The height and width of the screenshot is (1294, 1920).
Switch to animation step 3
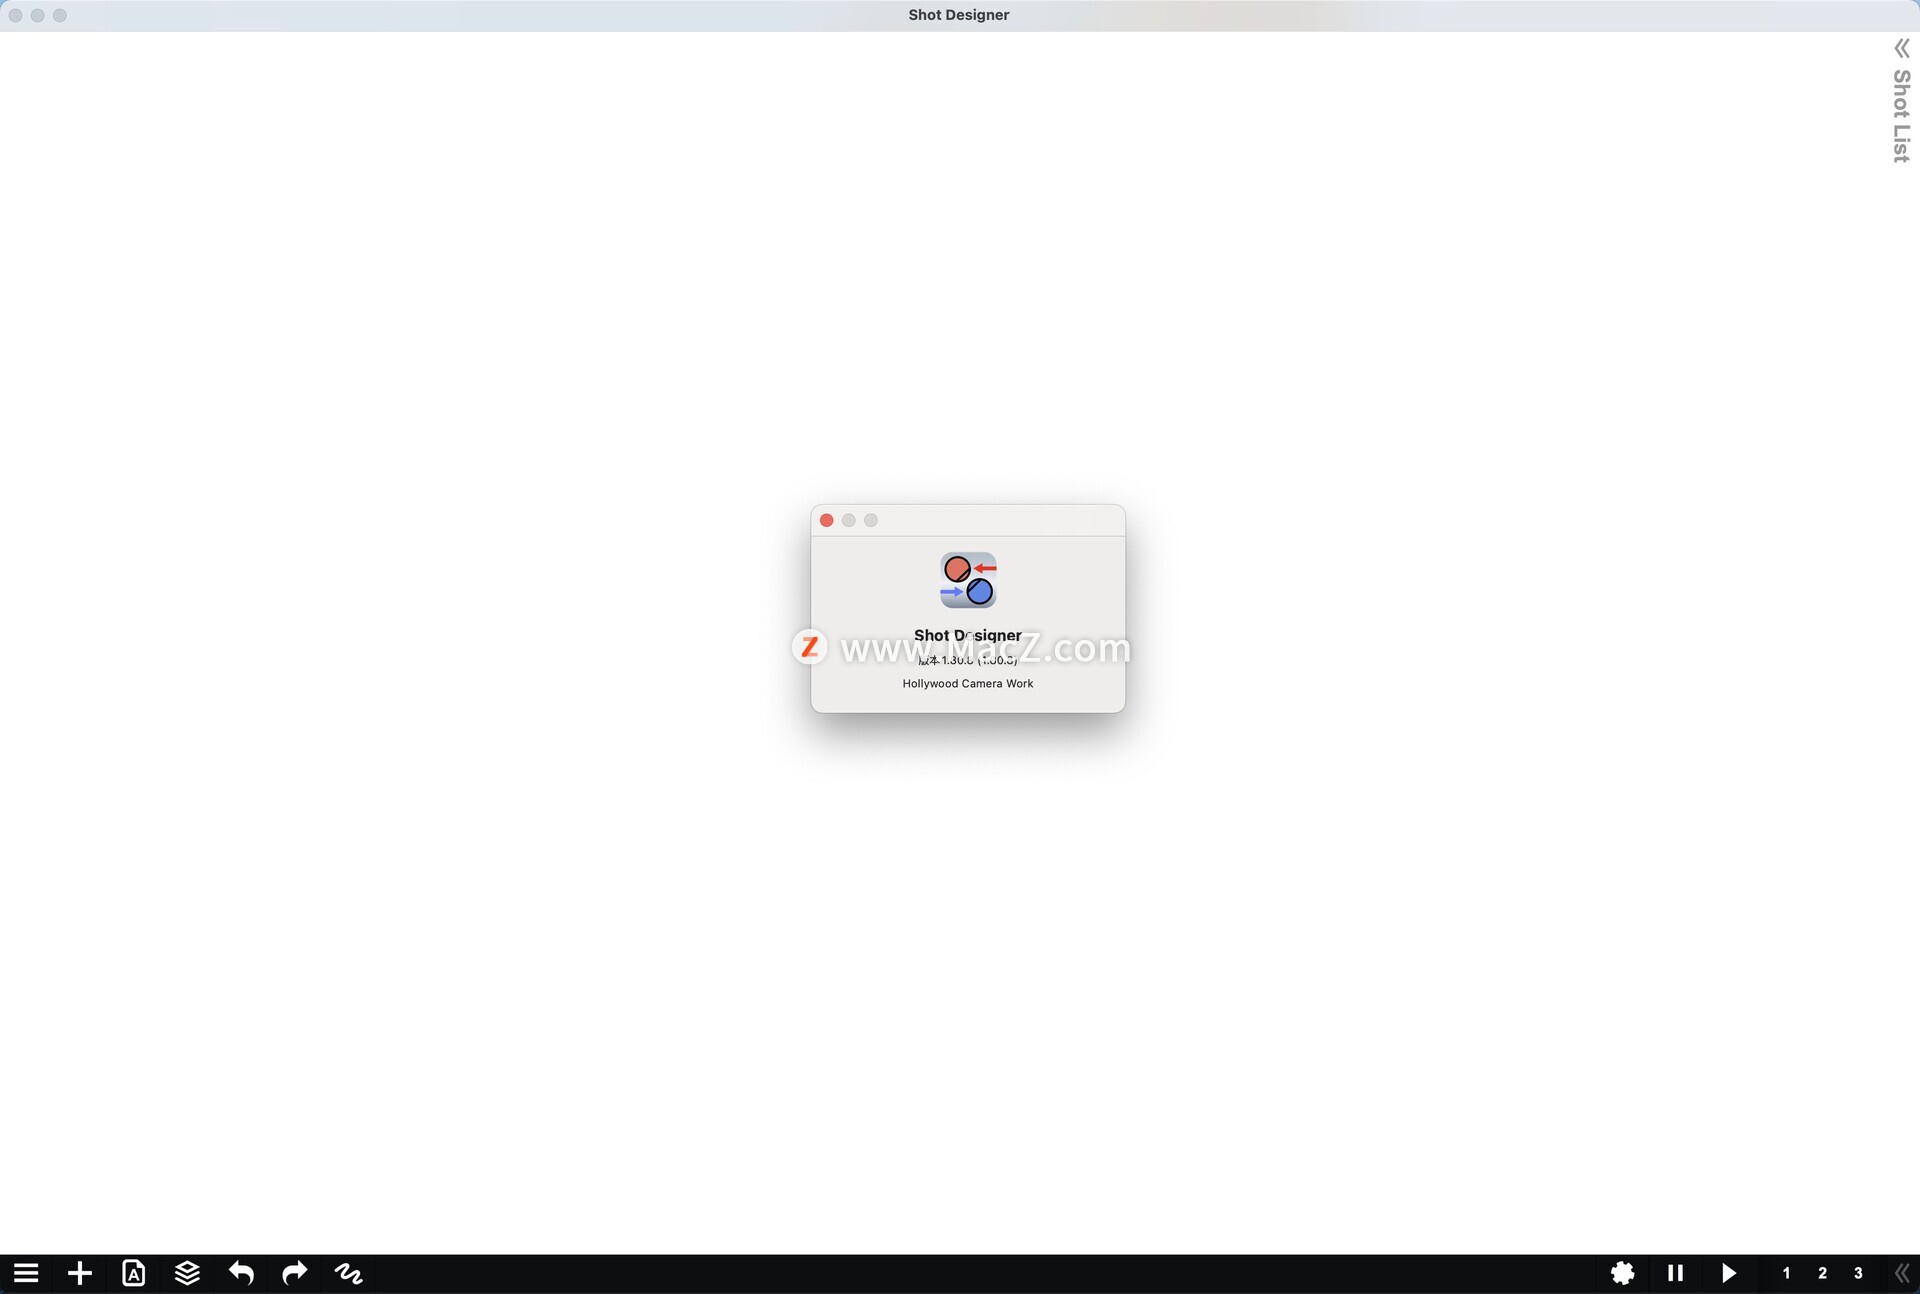(1858, 1273)
